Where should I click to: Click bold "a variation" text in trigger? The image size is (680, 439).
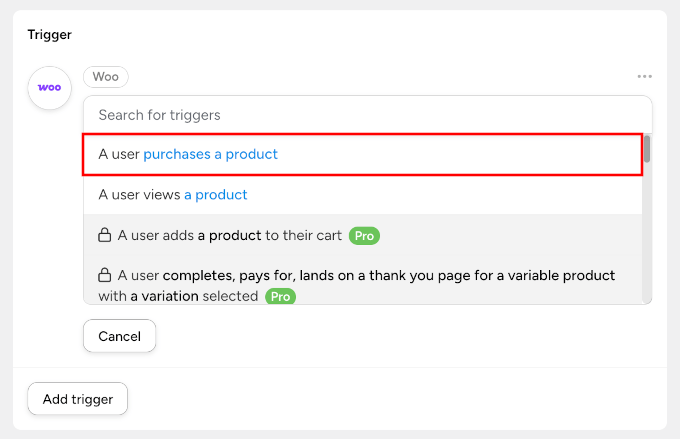click(164, 297)
